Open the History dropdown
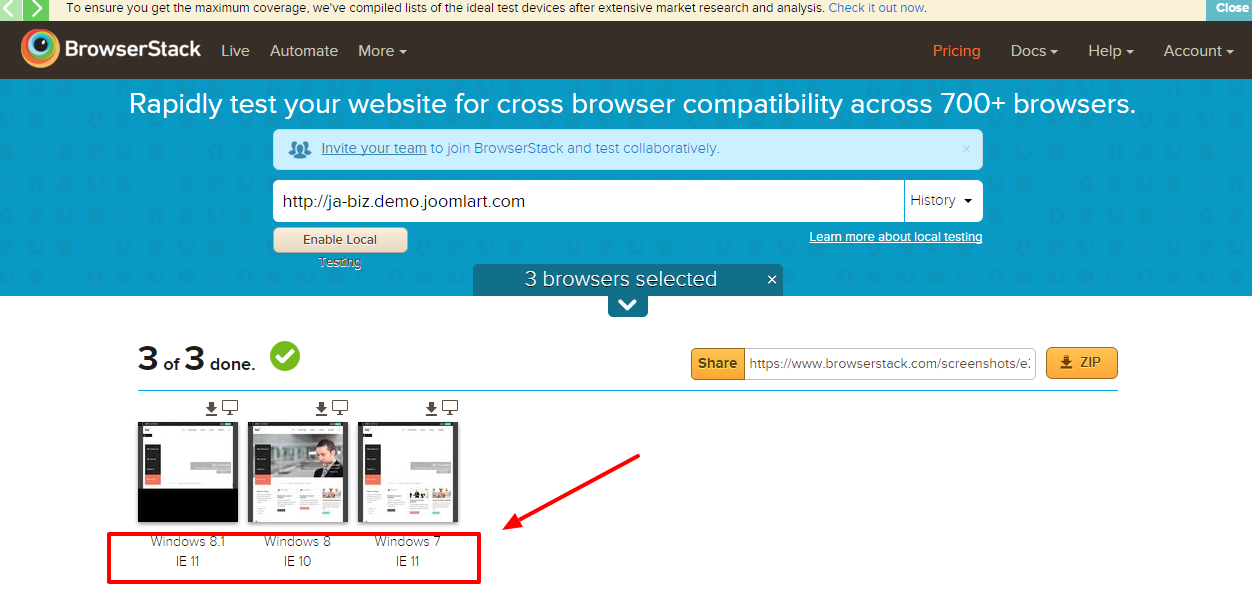1252x602 pixels. pyautogui.click(x=943, y=201)
